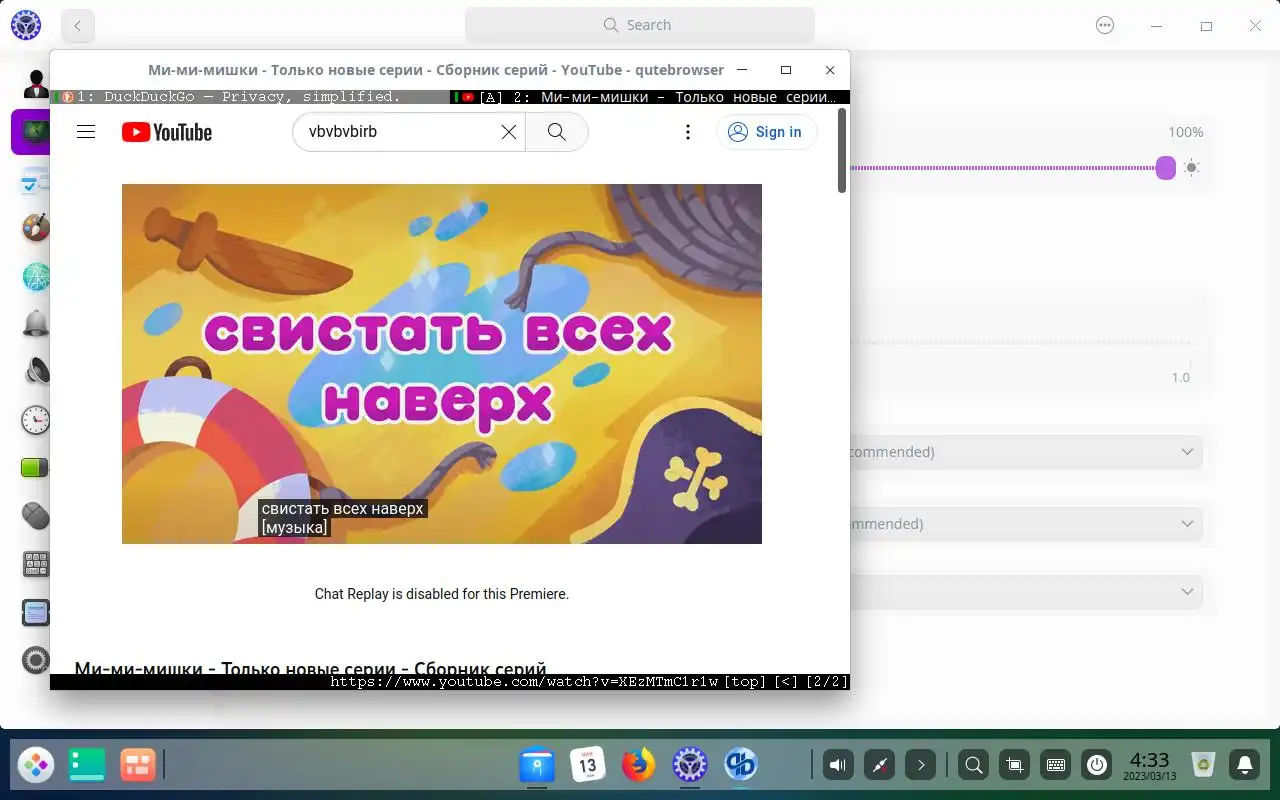The height and width of the screenshot is (800, 1280).
Task: Click the YouTube magnifier search button
Action: 557,132
